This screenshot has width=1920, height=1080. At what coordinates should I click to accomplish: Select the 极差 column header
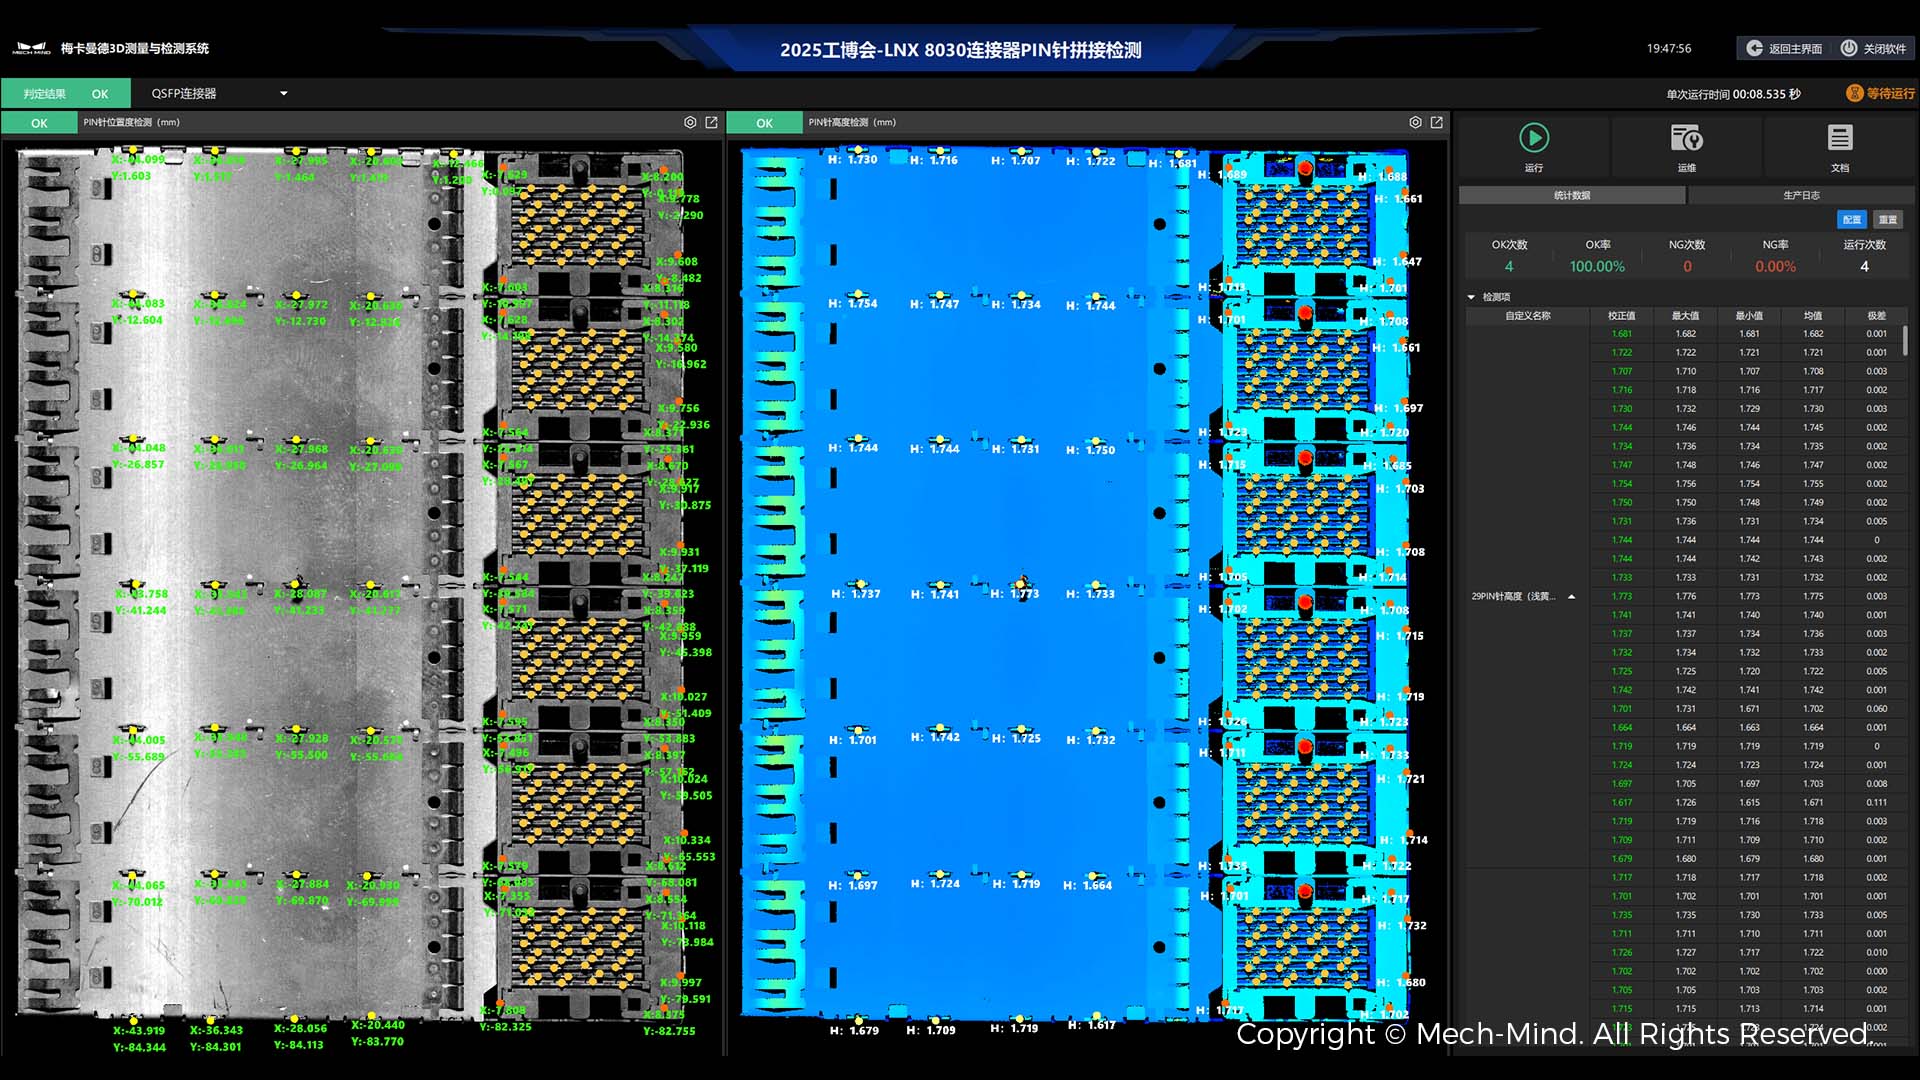tap(1877, 315)
